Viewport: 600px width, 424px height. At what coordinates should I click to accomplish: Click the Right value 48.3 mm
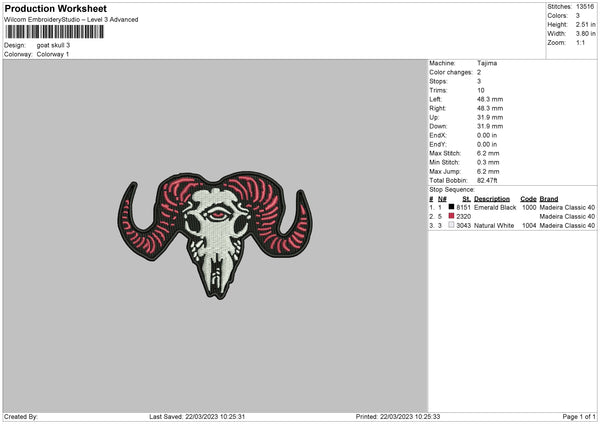[490, 108]
